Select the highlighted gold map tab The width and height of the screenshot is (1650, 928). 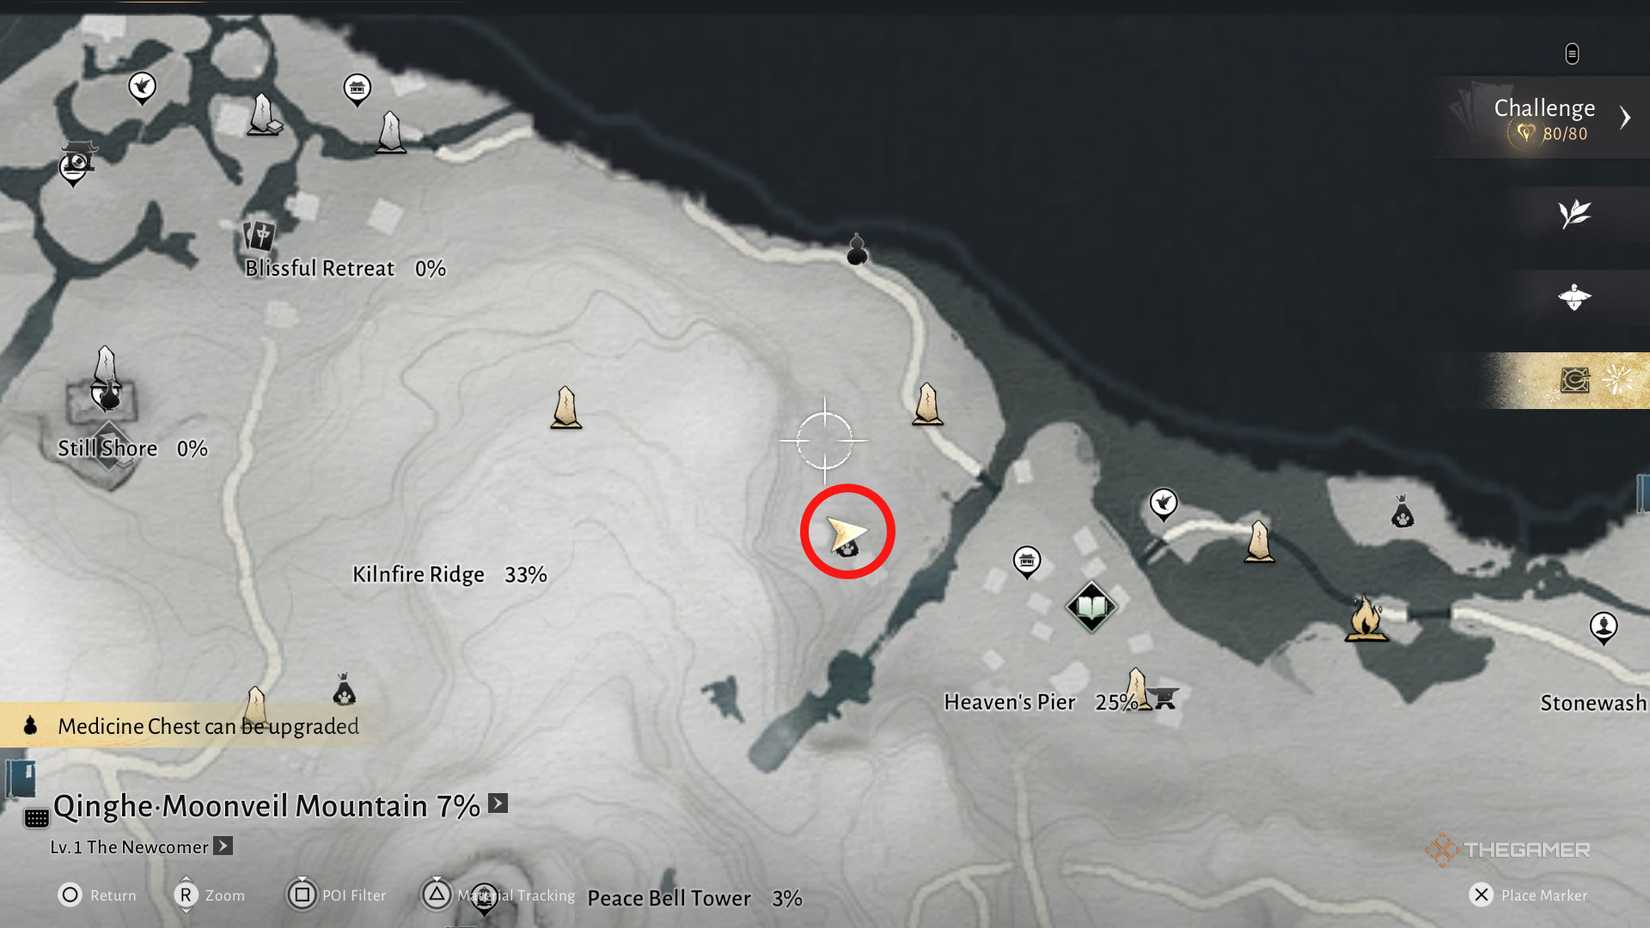(x=1574, y=380)
